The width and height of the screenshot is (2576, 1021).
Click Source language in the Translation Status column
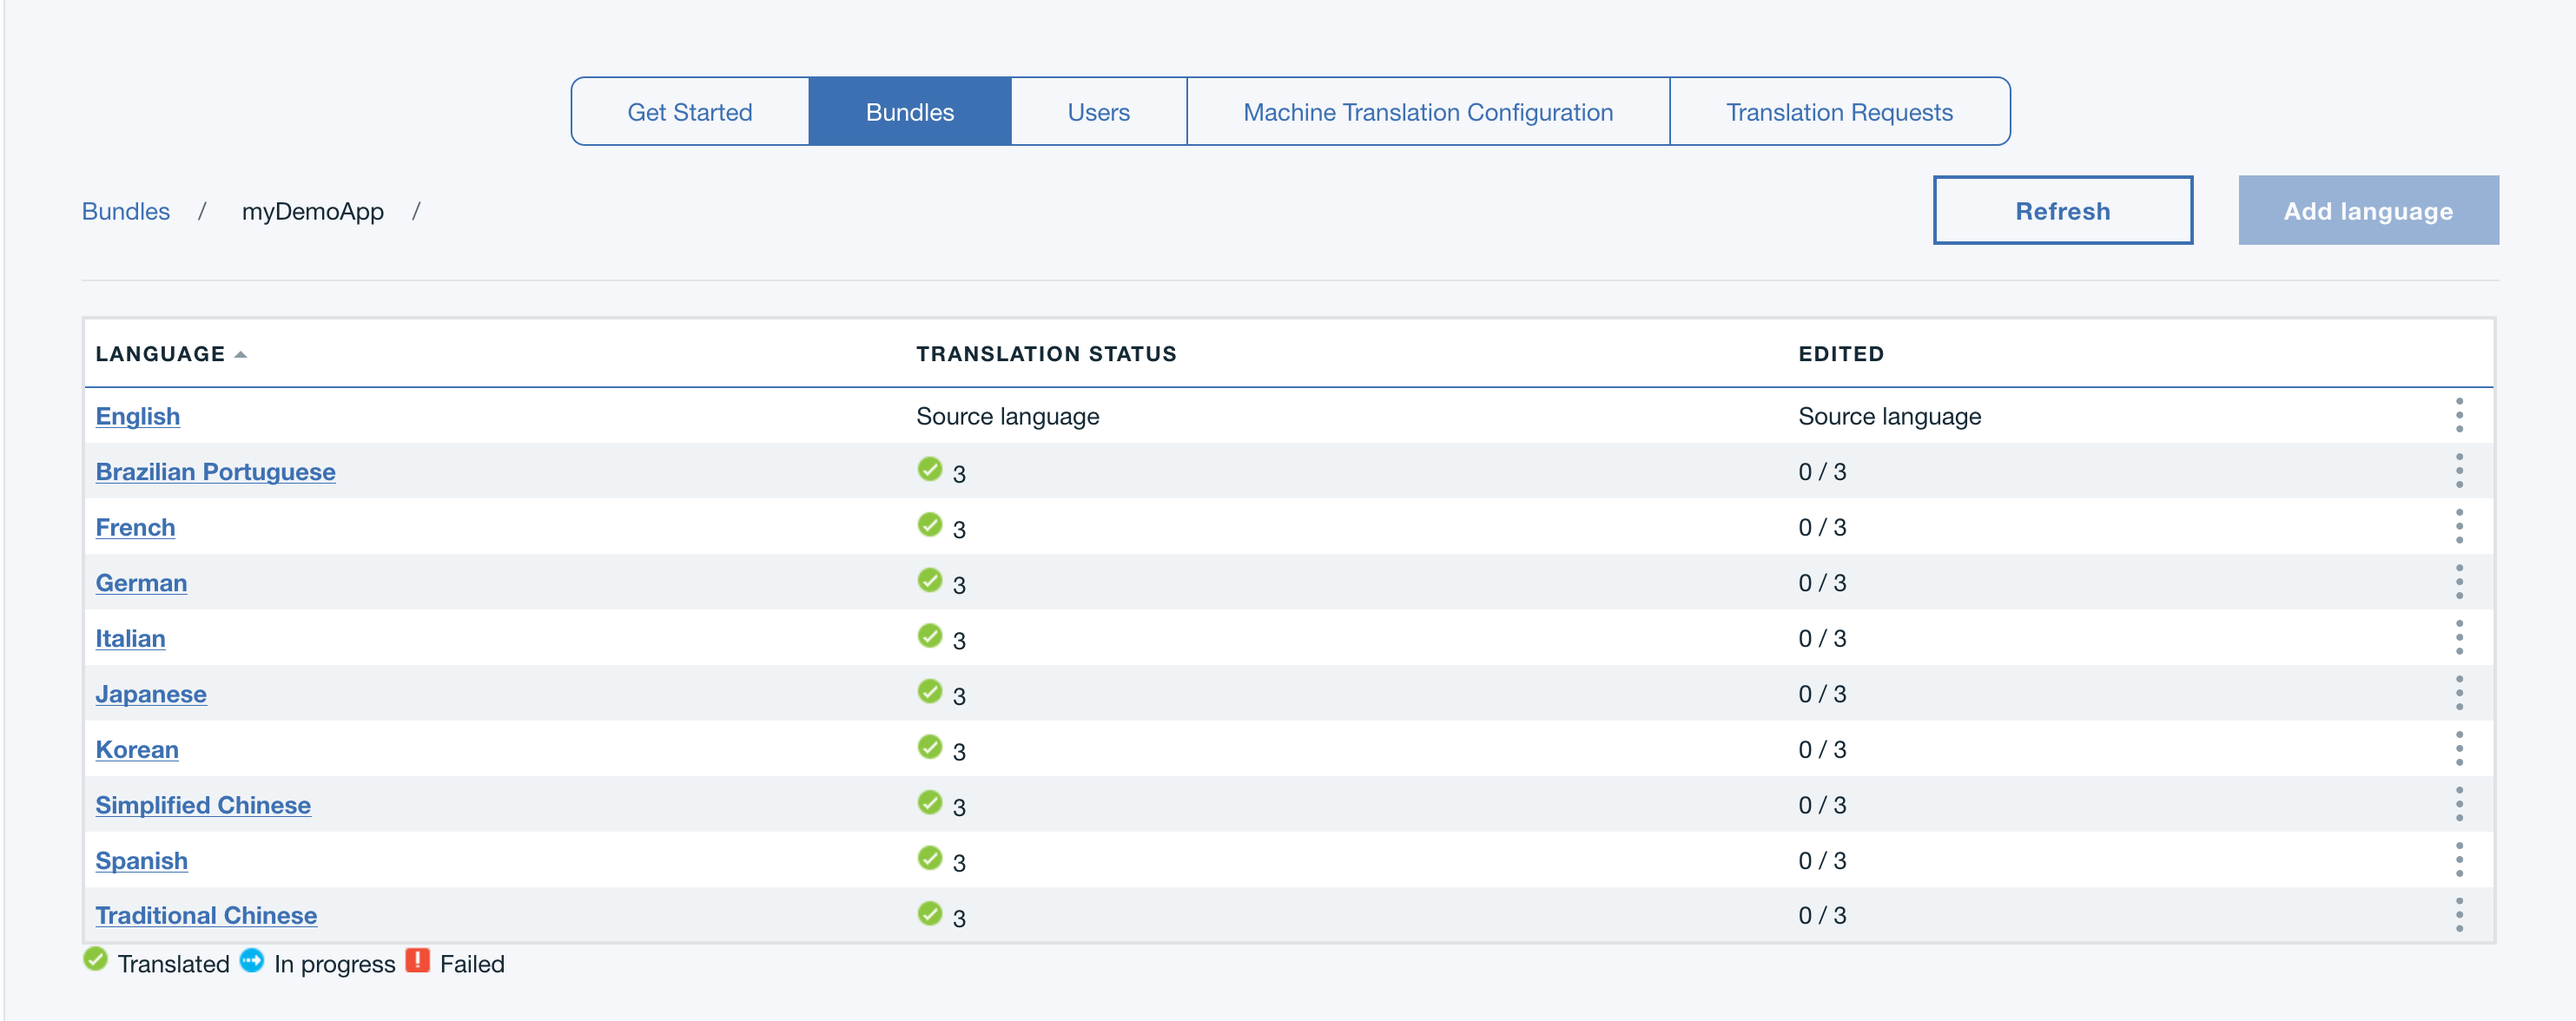tap(1008, 416)
